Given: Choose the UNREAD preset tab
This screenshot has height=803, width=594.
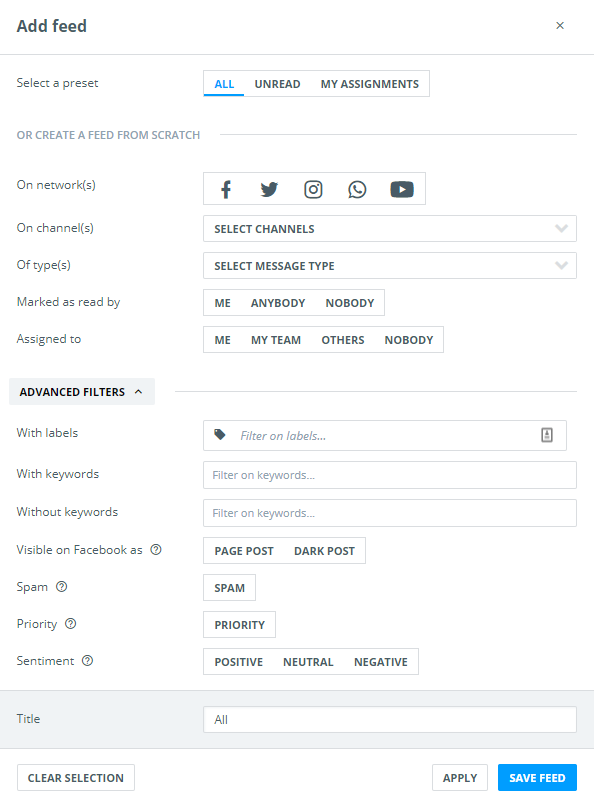Looking at the screenshot, I should [x=277, y=84].
